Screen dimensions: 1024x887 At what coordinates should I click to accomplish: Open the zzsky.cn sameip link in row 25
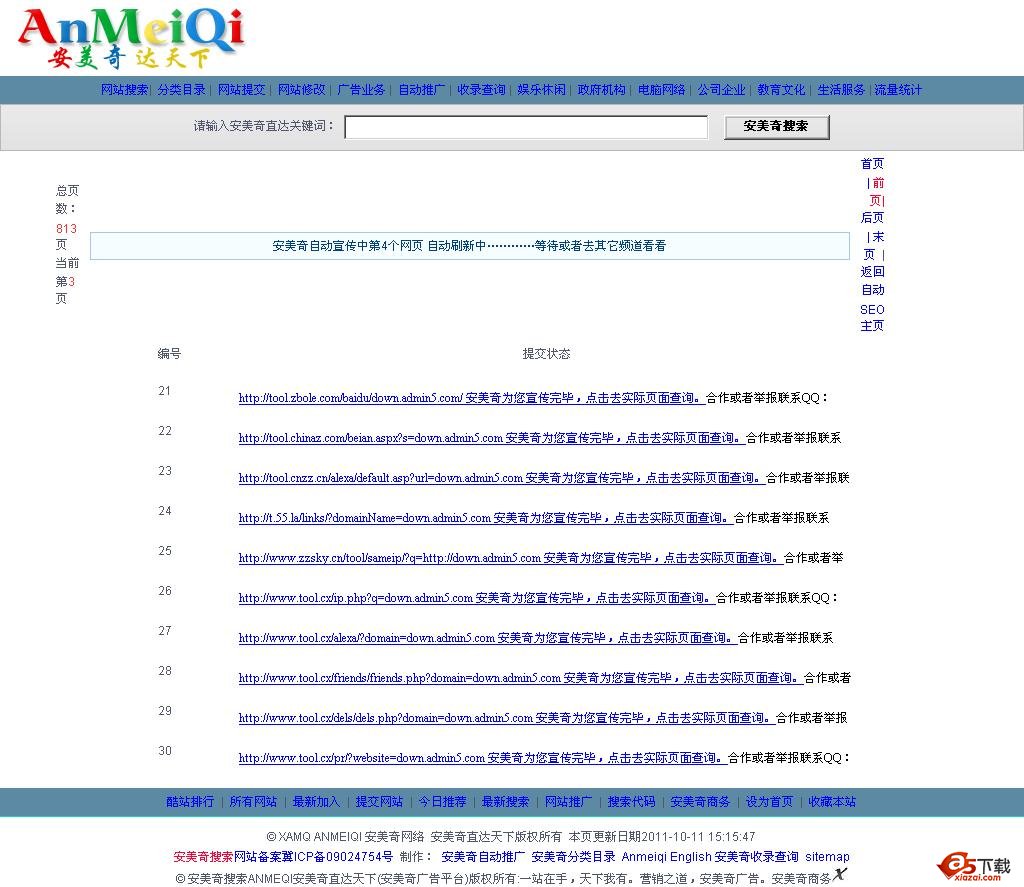pyautogui.click(x=510, y=558)
